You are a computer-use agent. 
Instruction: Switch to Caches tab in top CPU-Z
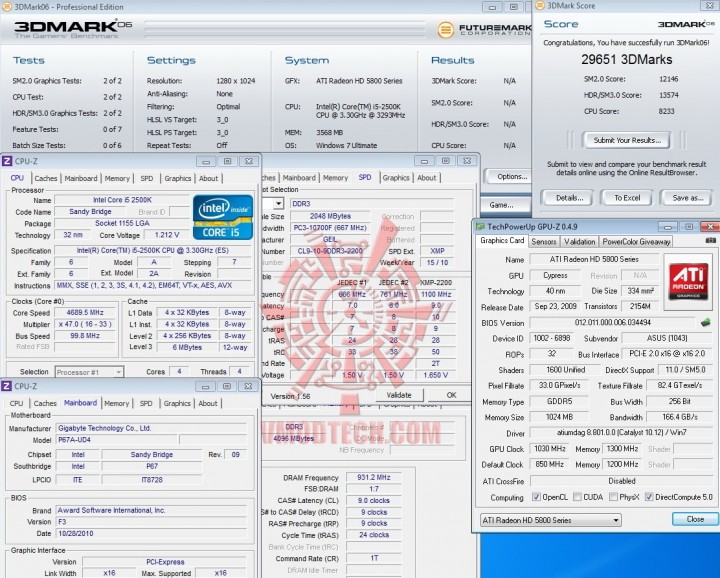[x=45, y=178]
